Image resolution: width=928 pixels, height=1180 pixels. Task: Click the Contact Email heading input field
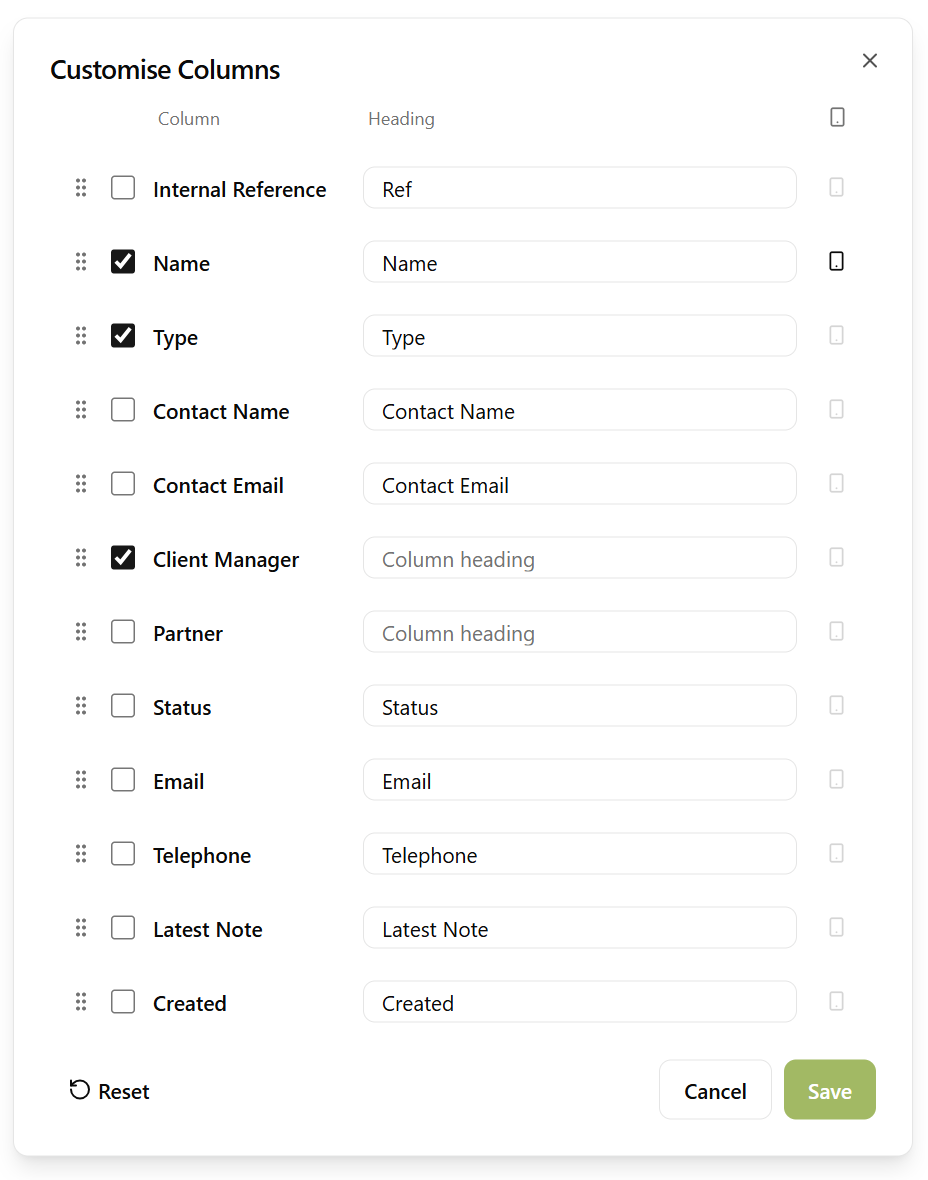pos(580,484)
